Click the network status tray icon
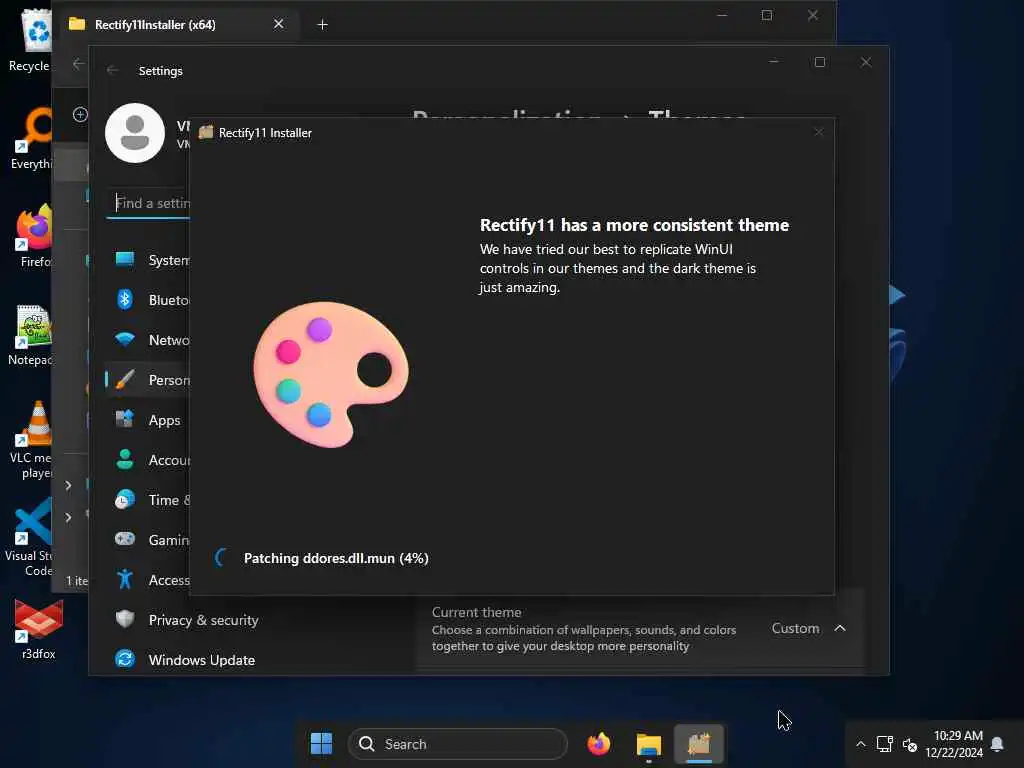The image size is (1024, 768). (x=885, y=744)
